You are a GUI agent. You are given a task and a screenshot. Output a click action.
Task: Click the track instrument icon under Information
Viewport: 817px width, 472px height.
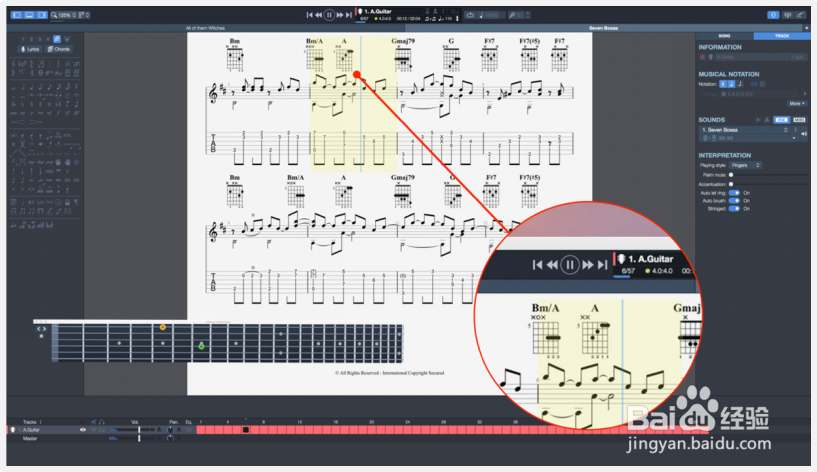pyautogui.click(x=711, y=57)
